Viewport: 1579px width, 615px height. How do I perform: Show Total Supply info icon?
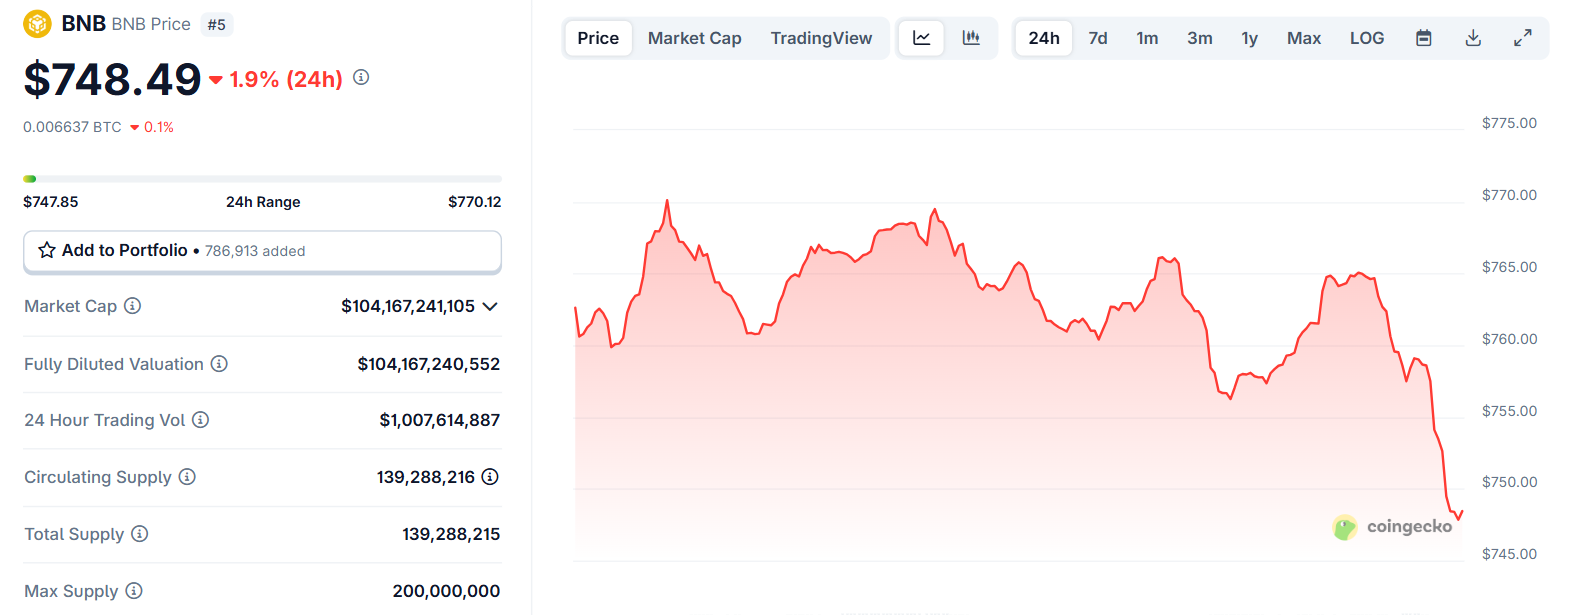coord(140,534)
